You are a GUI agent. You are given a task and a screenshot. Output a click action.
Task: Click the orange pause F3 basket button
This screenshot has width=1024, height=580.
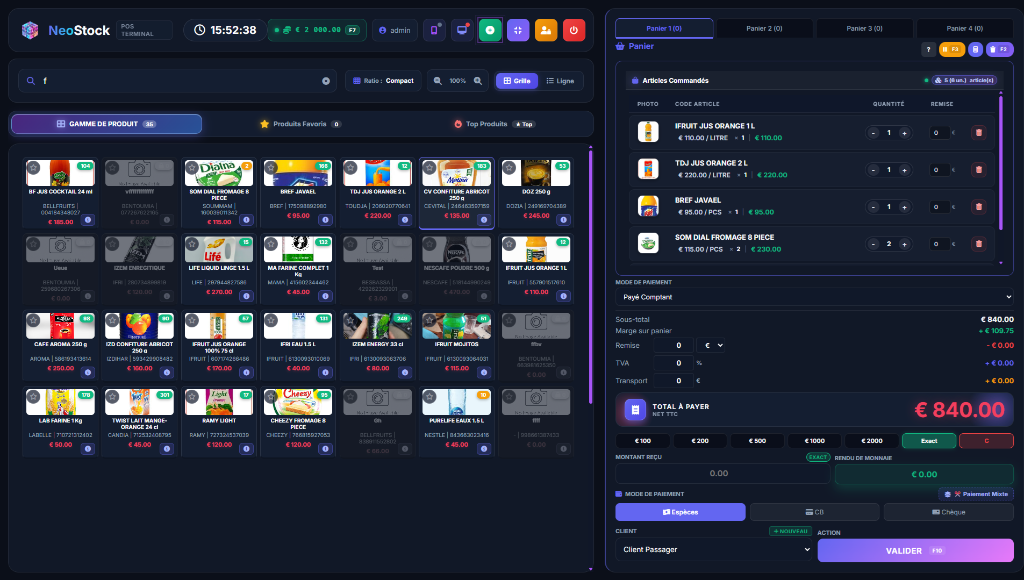[952, 49]
